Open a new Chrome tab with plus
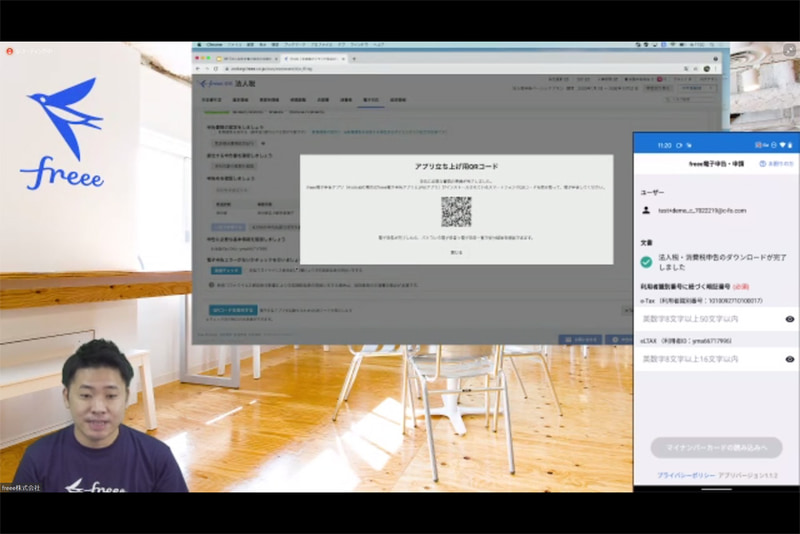The image size is (800, 534). (x=354, y=59)
